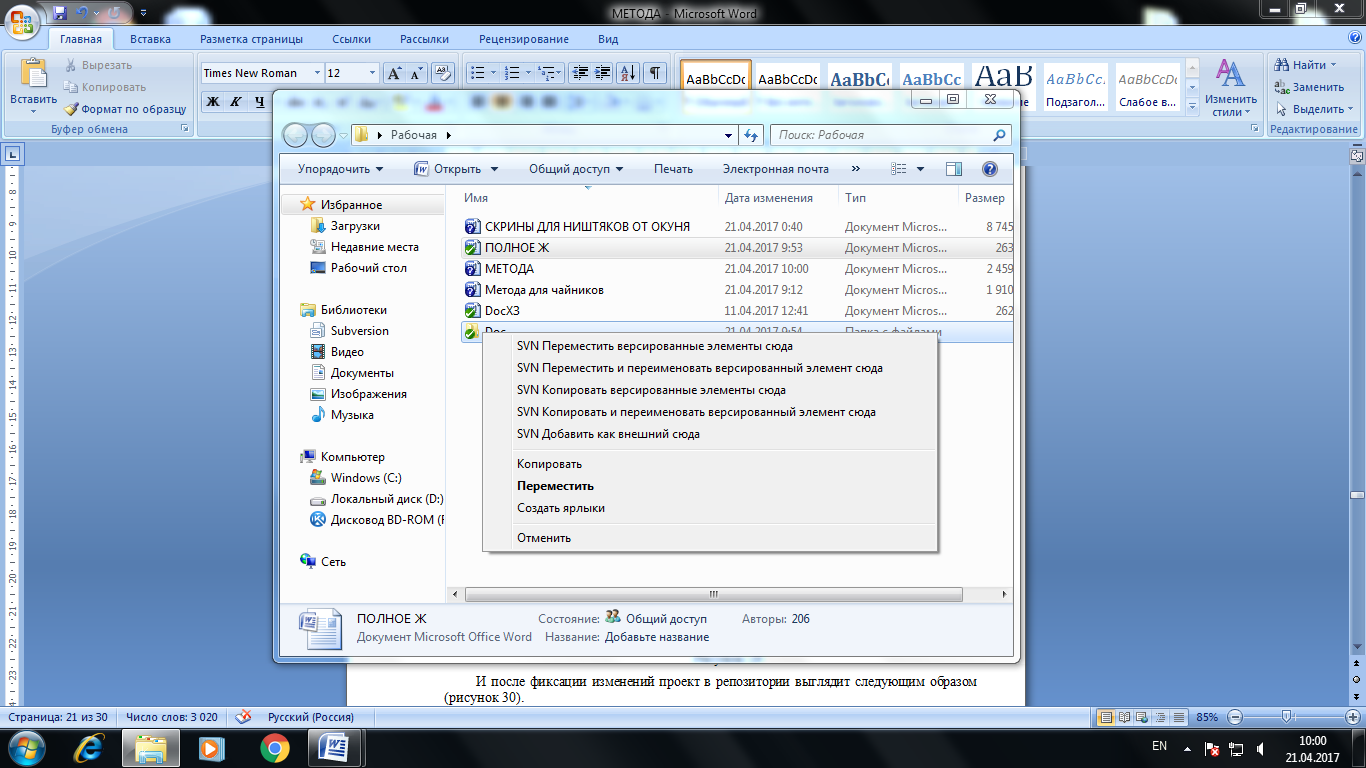
Task: Click Format Painter (Формат по образцу)
Action: pyautogui.click(x=126, y=109)
